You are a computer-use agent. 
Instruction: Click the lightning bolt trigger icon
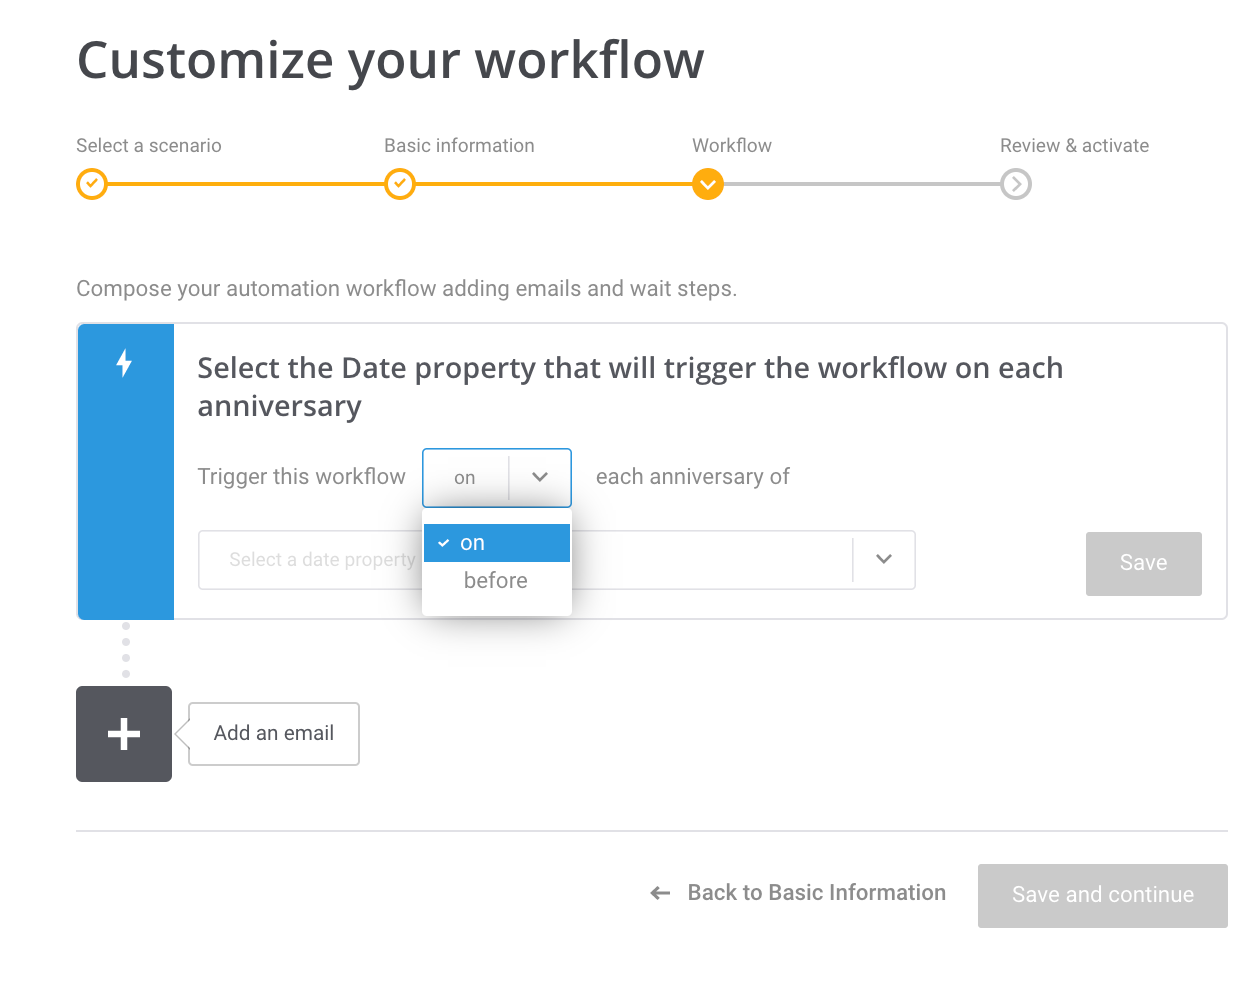pyautogui.click(x=124, y=363)
